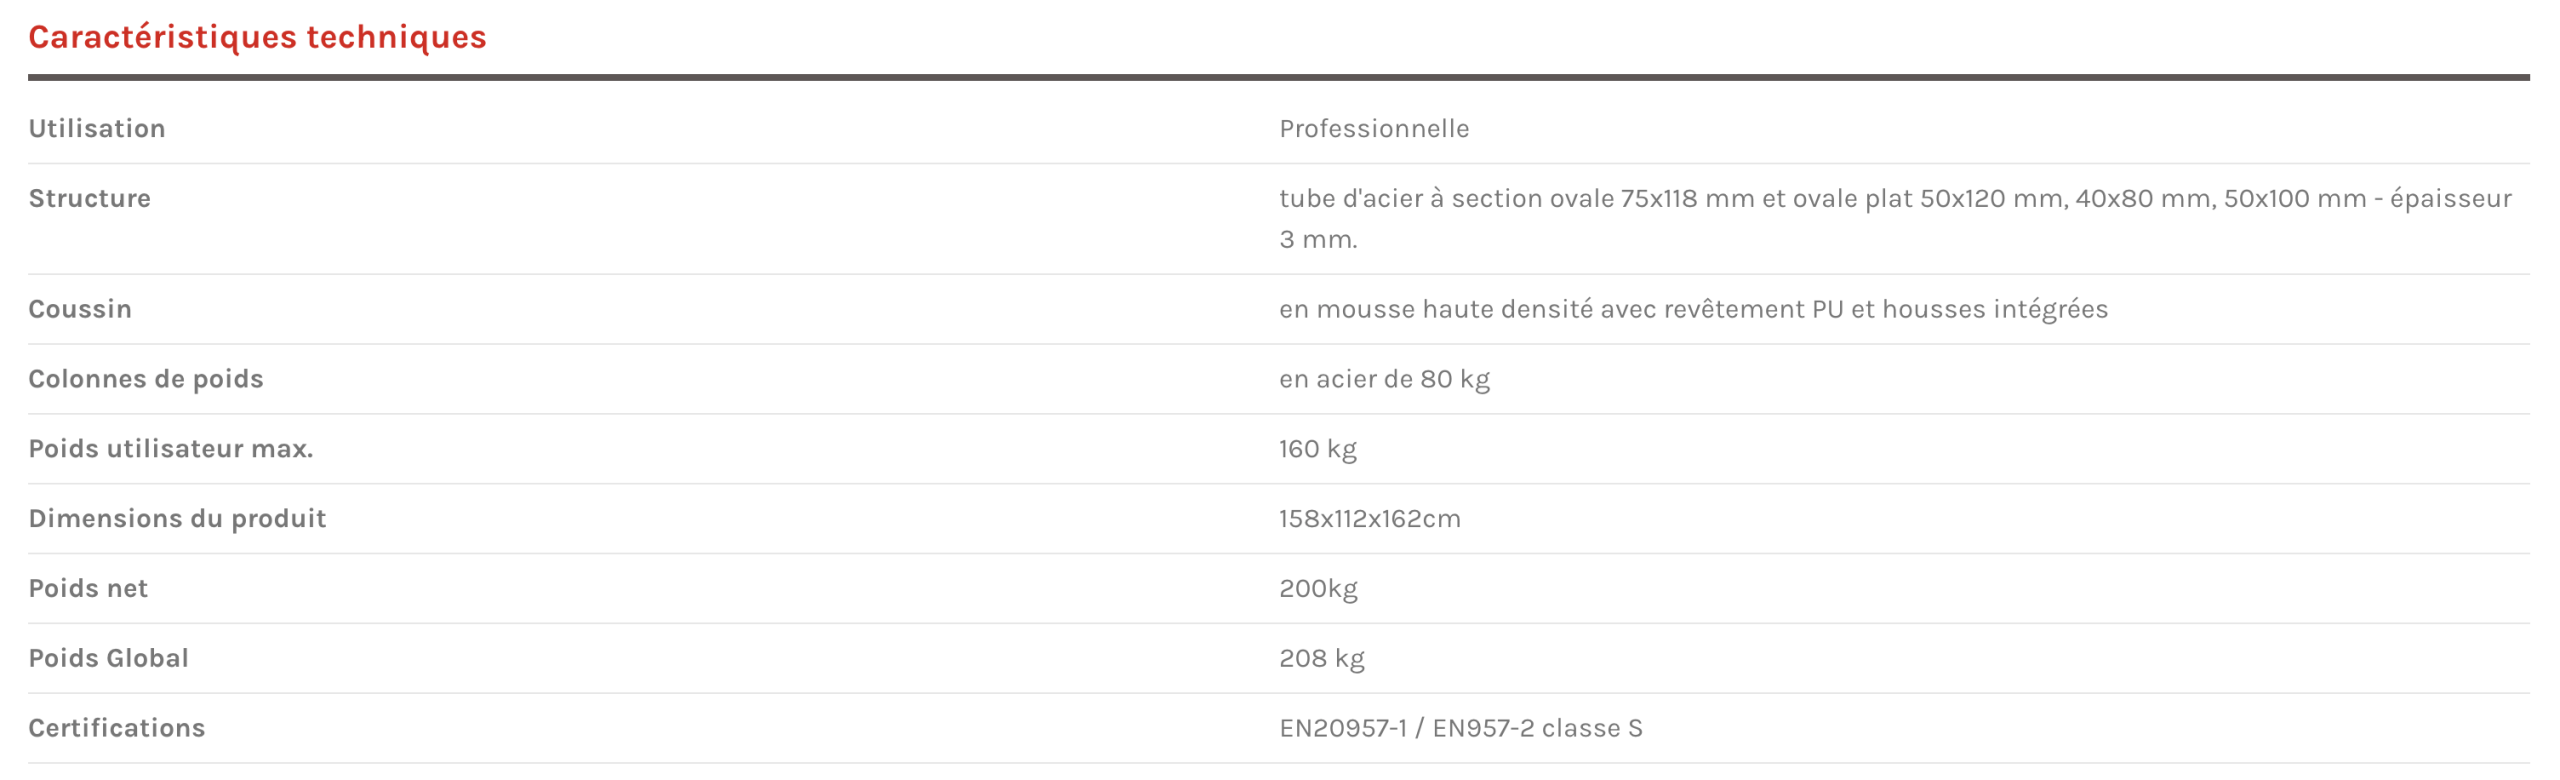
Task: Click the '208 kg' global weight value
Action: pyautogui.click(x=1321, y=659)
